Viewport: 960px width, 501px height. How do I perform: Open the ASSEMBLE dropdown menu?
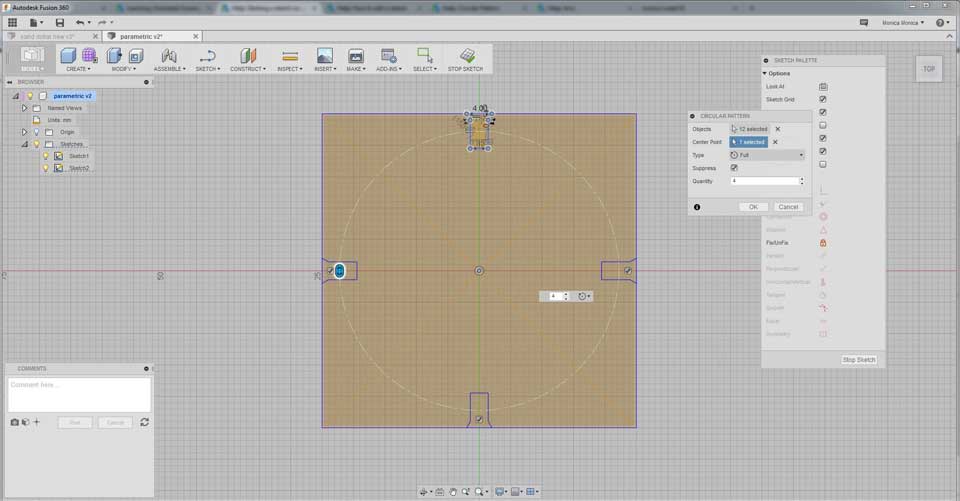click(x=170, y=69)
